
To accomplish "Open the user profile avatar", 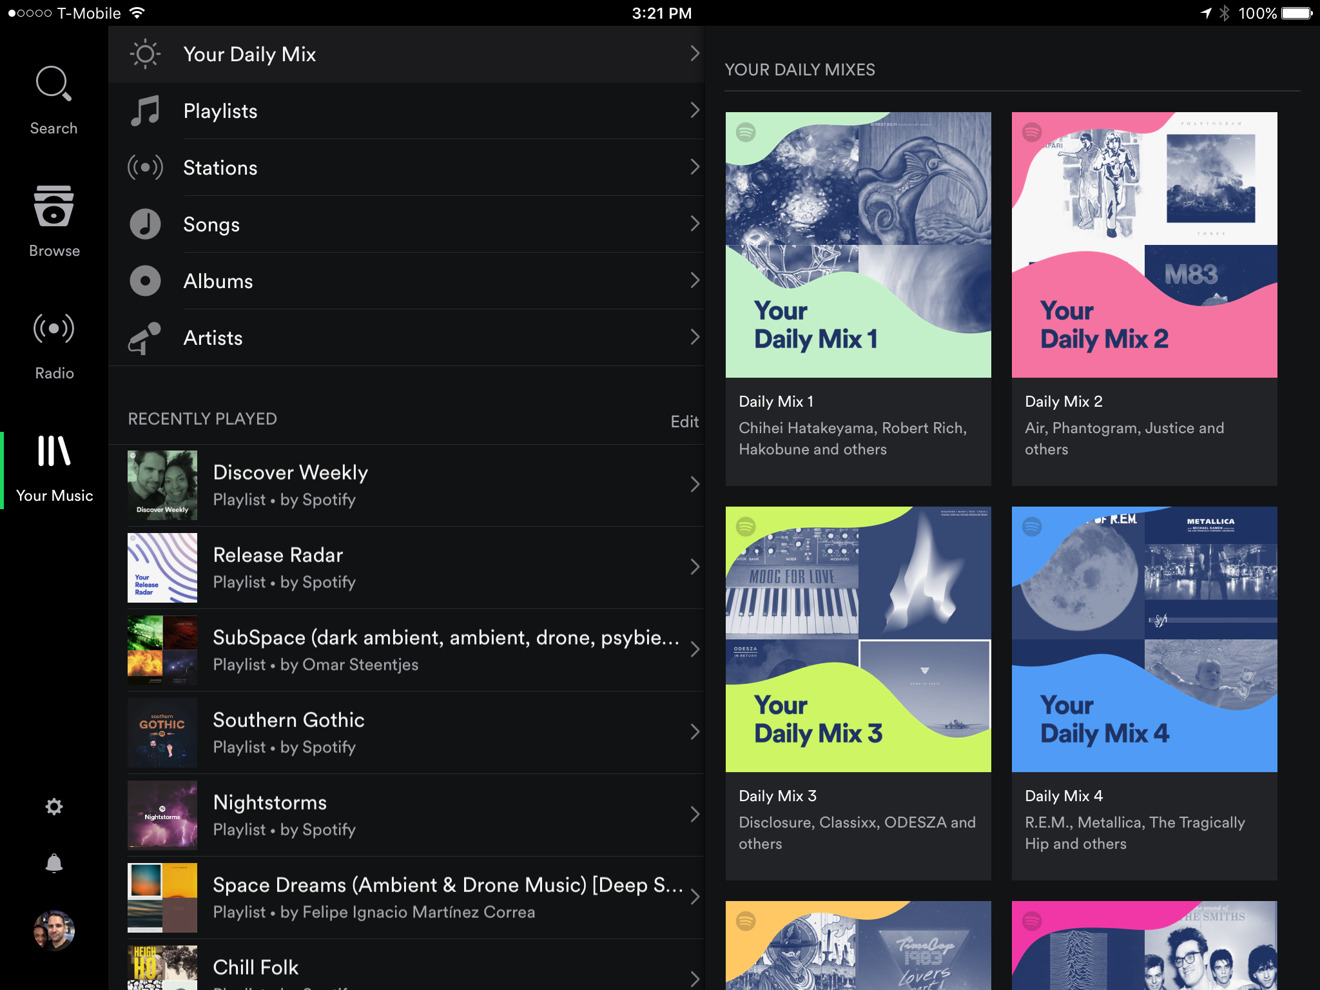I will (x=54, y=930).
